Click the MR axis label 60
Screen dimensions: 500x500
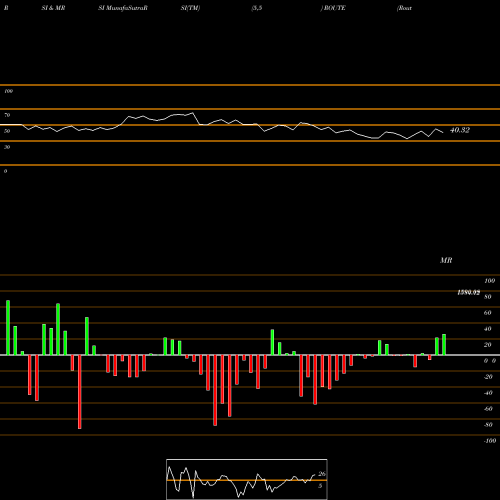[x=487, y=313]
